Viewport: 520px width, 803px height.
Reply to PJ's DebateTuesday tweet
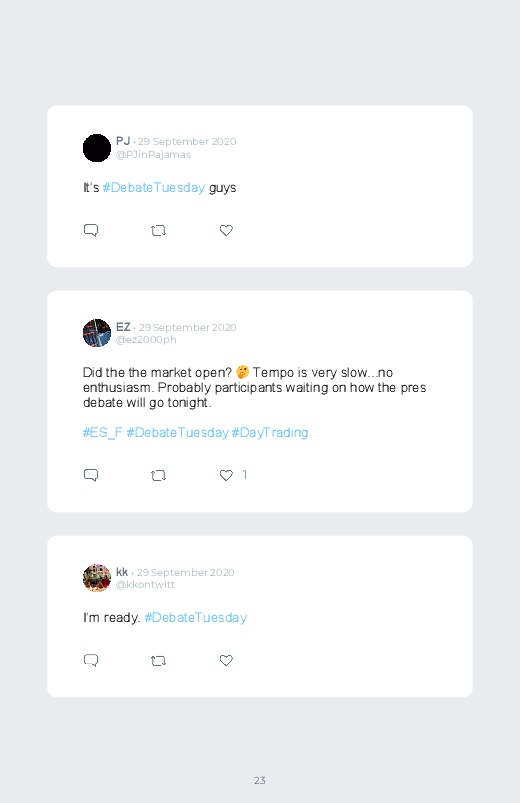click(91, 230)
